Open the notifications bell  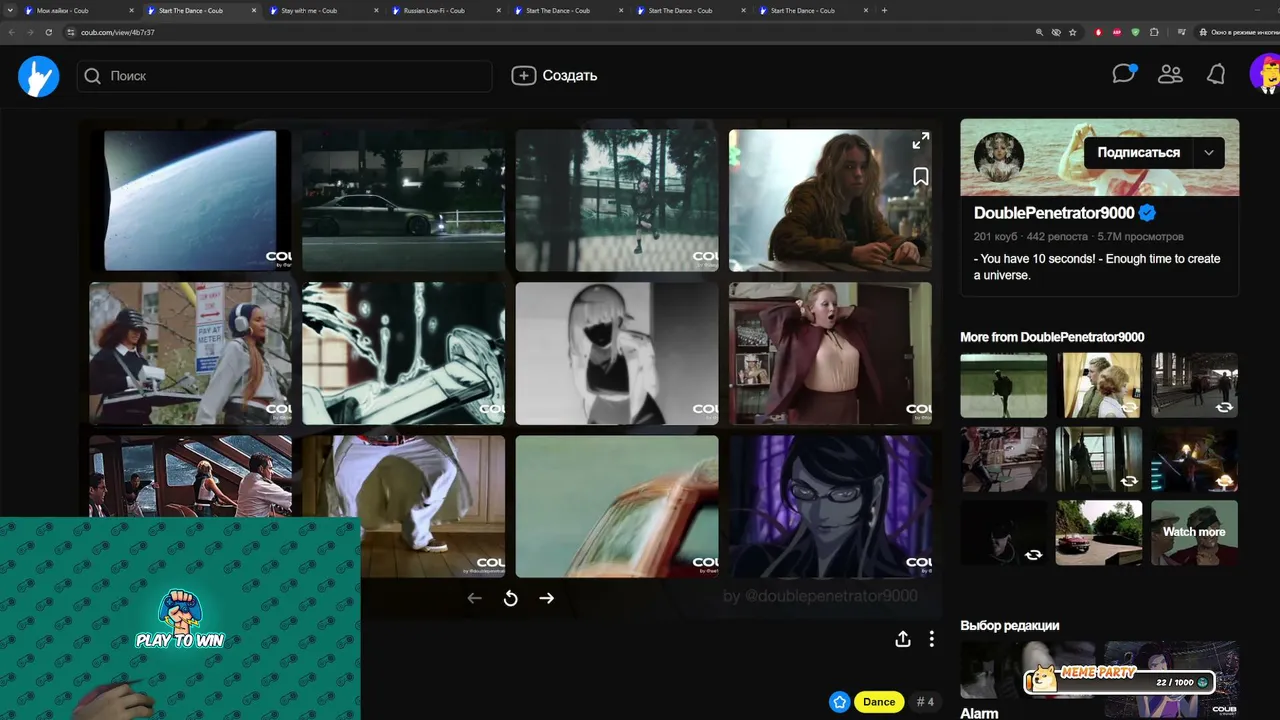point(1216,75)
